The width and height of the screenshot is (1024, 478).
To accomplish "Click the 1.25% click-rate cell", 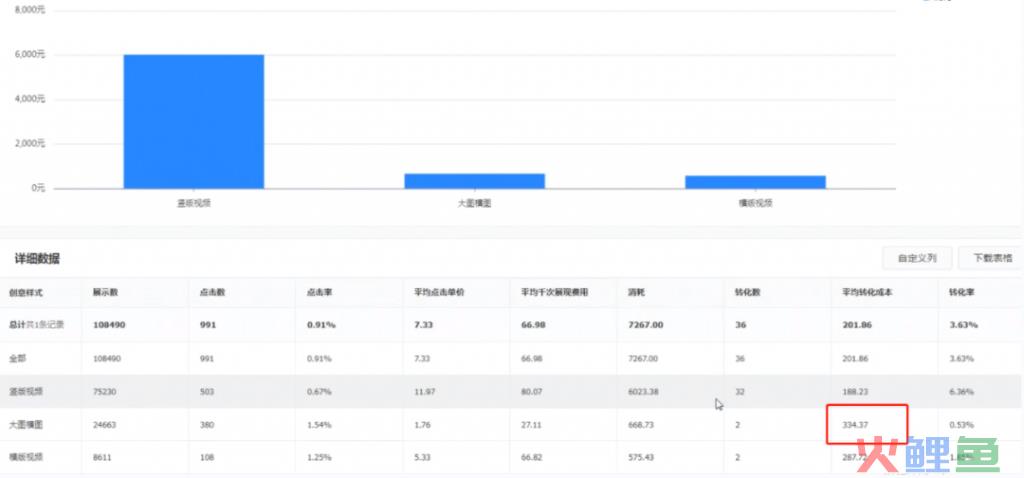I will [x=319, y=458].
